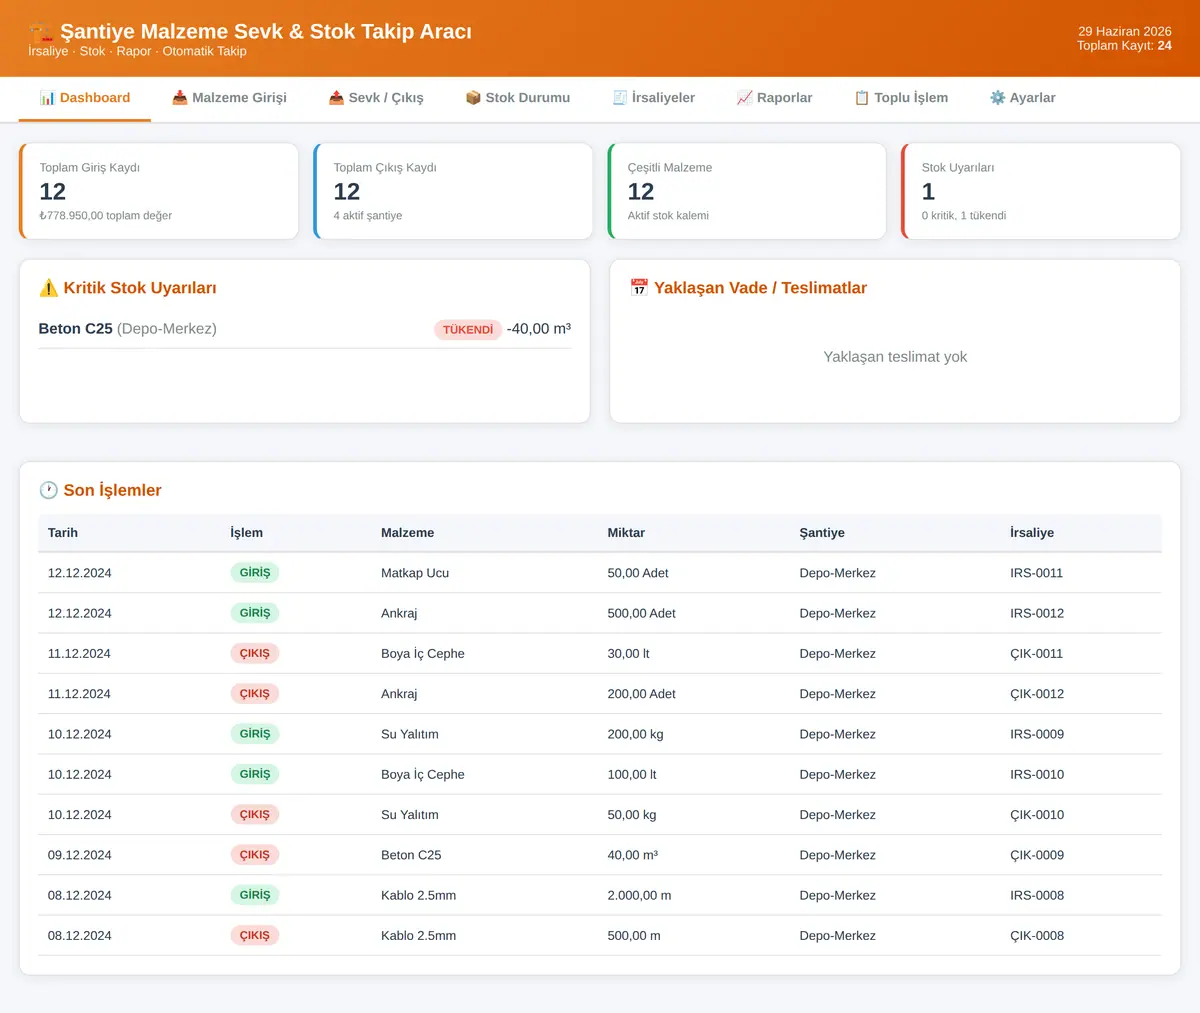Viewport: 1200px width, 1013px height.
Task: Select the Çeşitli Malzeme summary card
Action: pyautogui.click(x=747, y=191)
